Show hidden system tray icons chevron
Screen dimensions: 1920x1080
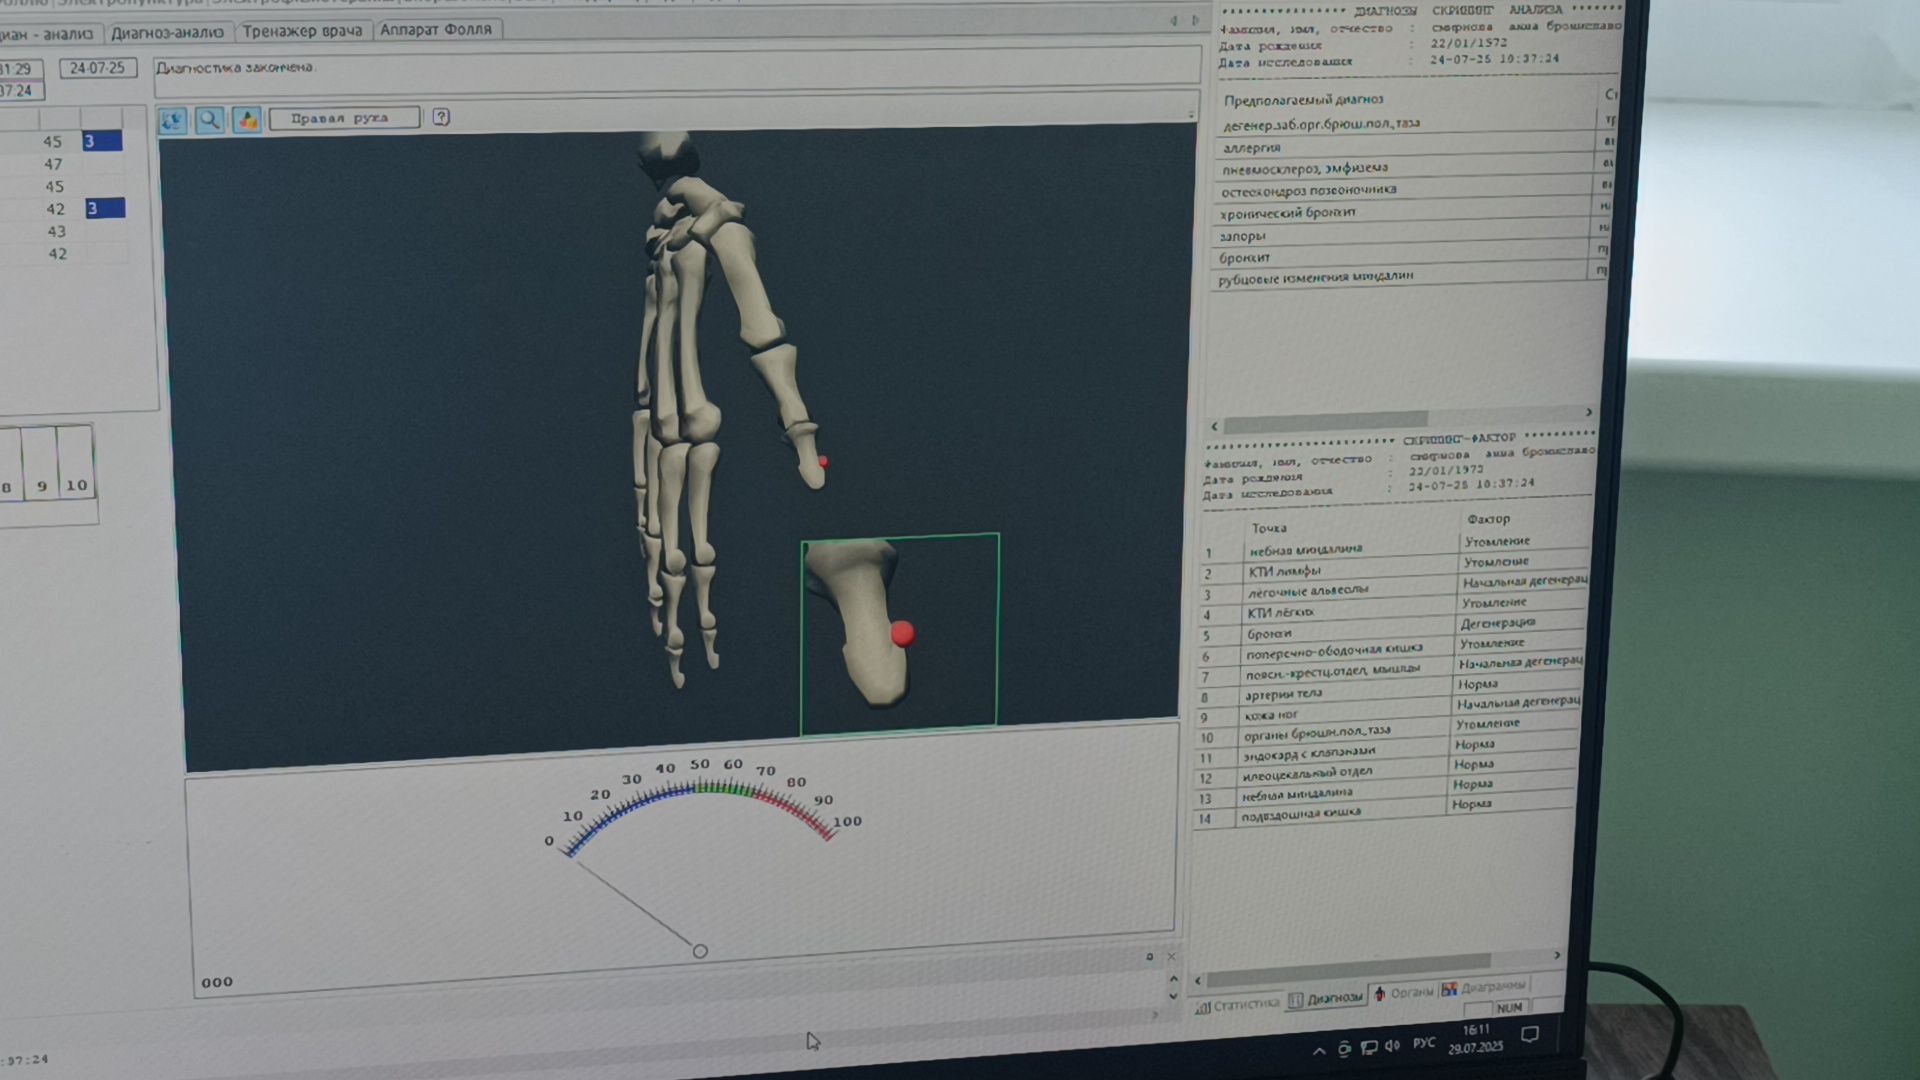[x=1319, y=1050]
